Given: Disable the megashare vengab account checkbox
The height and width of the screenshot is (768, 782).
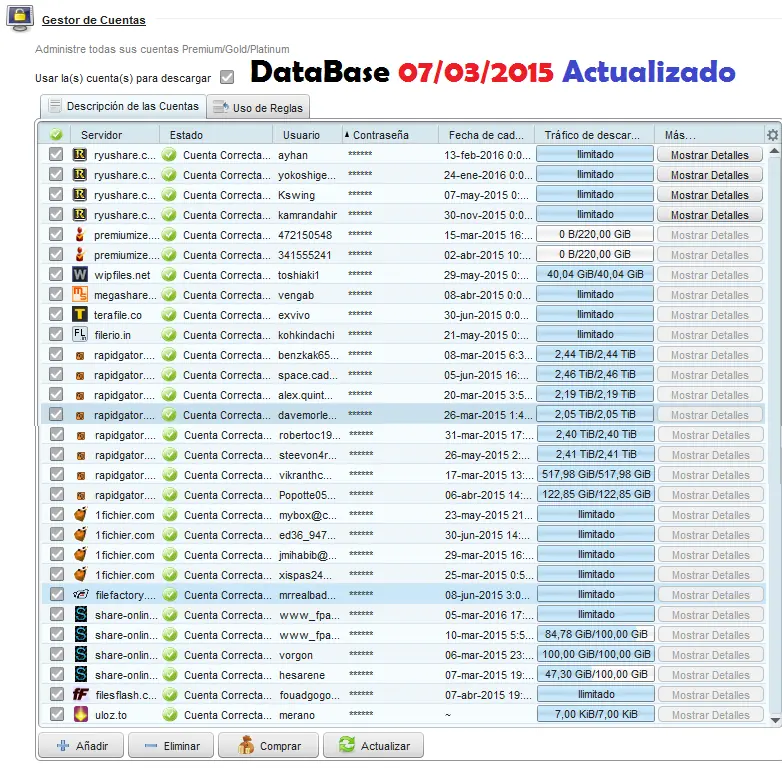Looking at the screenshot, I should 56,294.
